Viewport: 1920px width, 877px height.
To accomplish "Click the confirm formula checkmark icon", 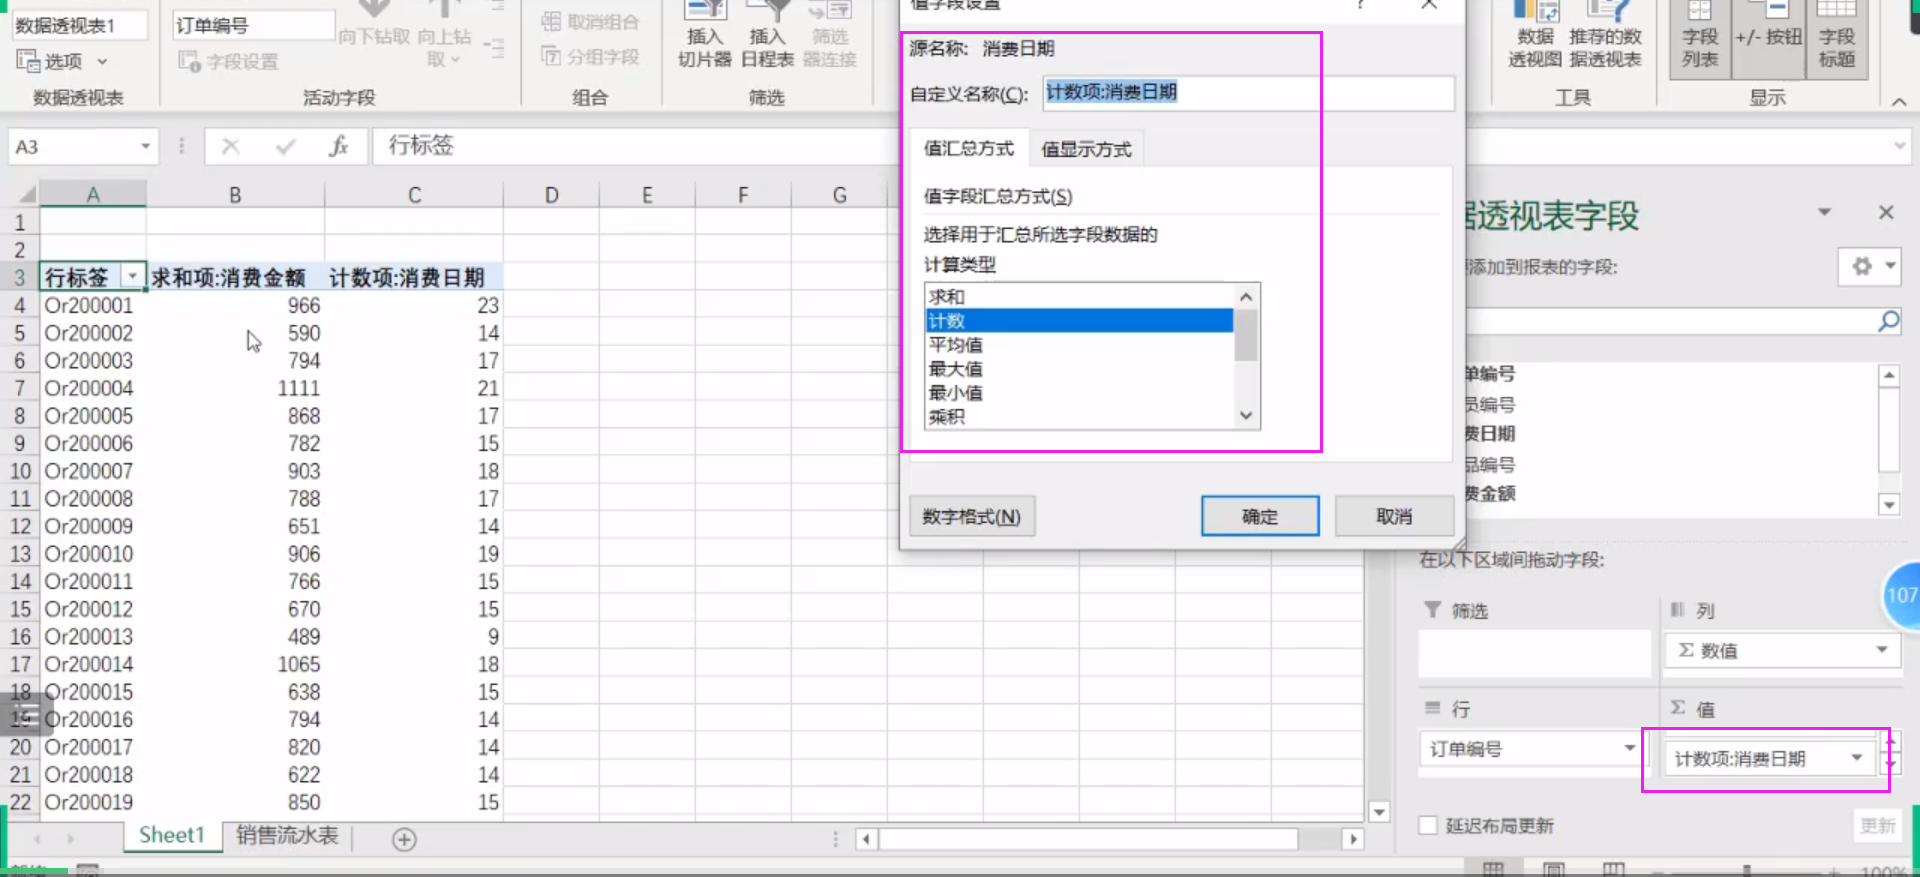I will pos(286,147).
